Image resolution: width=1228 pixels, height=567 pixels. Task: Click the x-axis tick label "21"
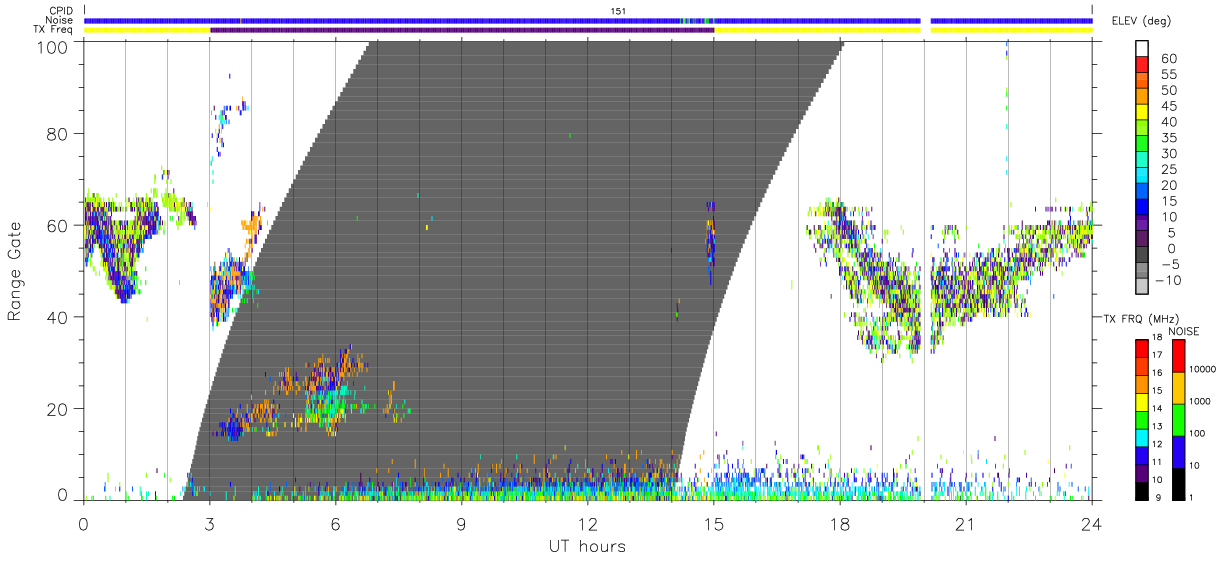965,522
